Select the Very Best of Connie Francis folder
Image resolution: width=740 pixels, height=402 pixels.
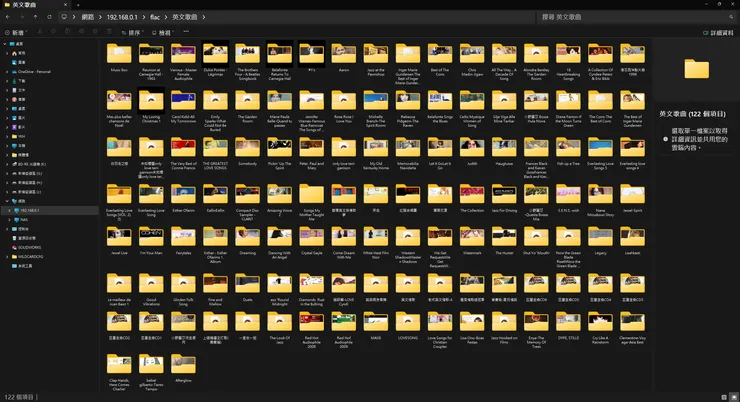pyautogui.click(x=183, y=153)
